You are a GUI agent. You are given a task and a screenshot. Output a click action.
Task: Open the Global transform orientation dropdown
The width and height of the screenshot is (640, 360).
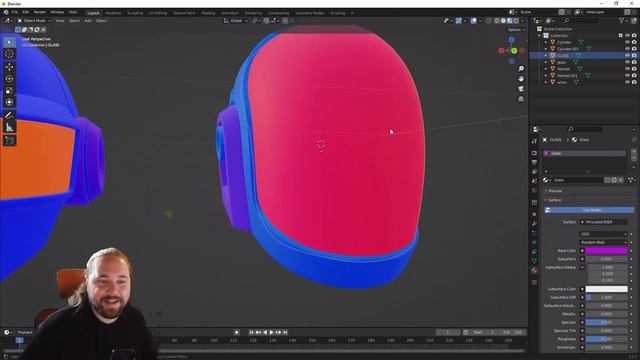coord(236,20)
